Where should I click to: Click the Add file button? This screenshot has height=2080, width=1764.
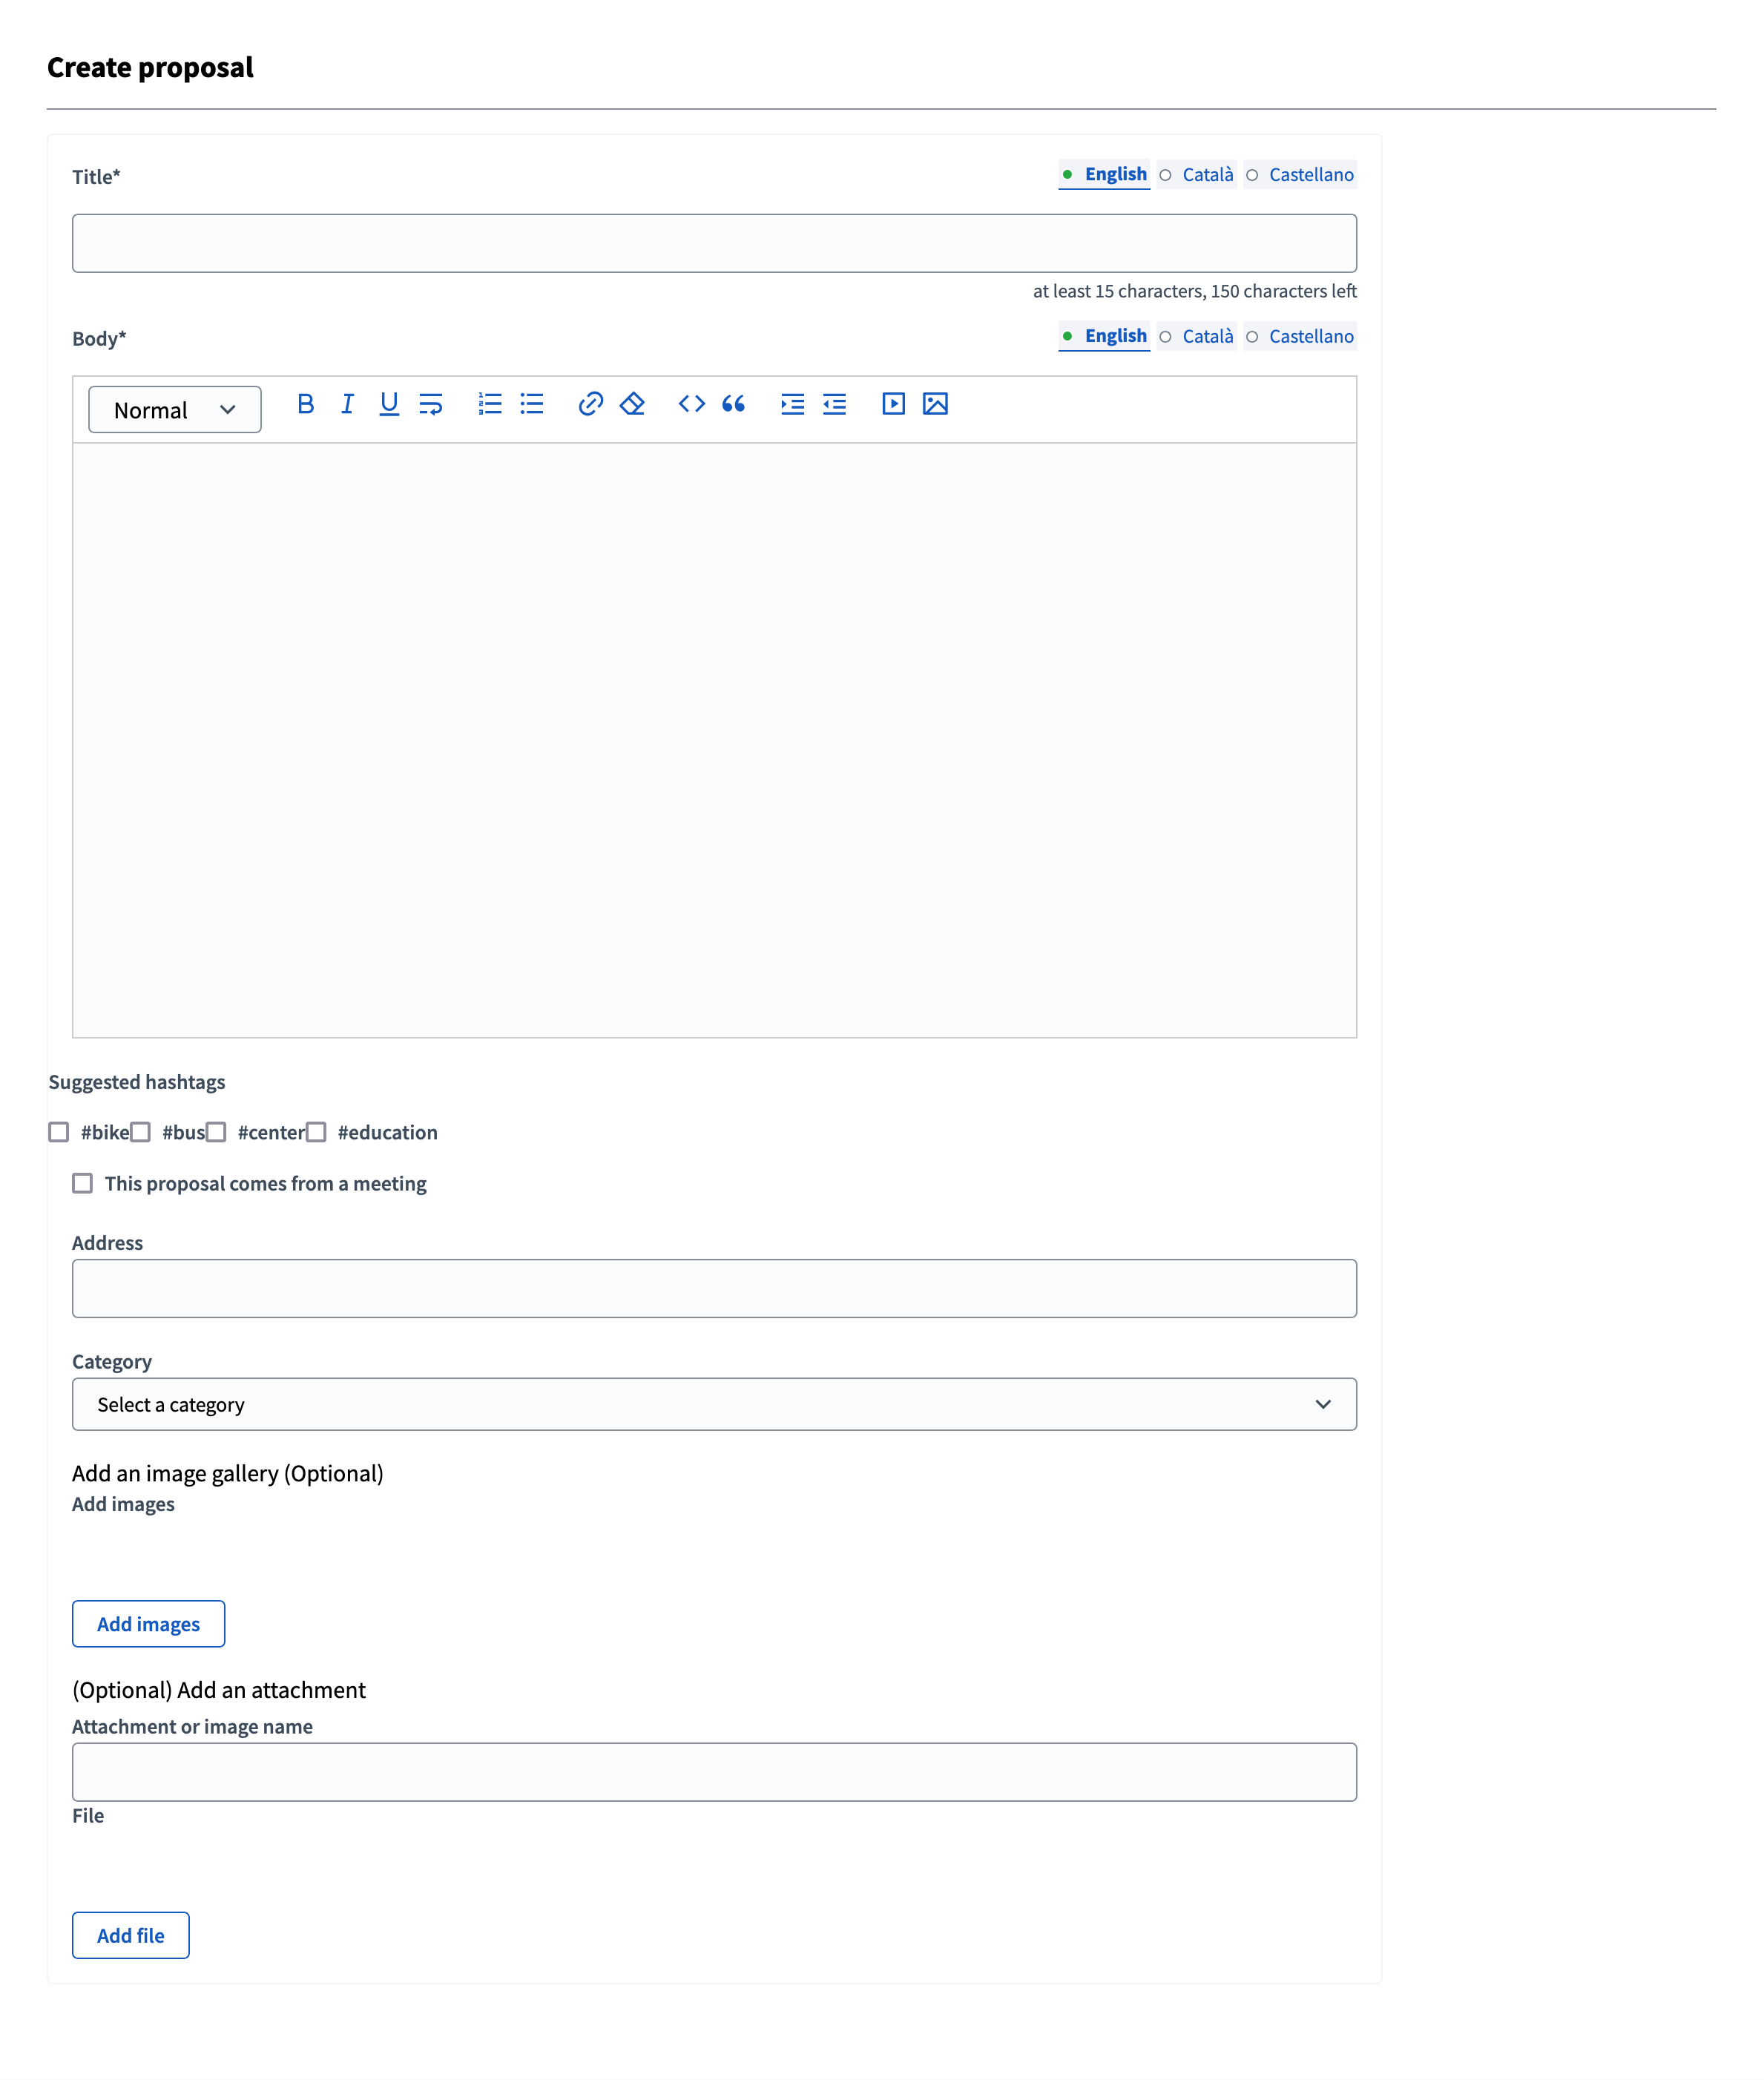tap(130, 1934)
